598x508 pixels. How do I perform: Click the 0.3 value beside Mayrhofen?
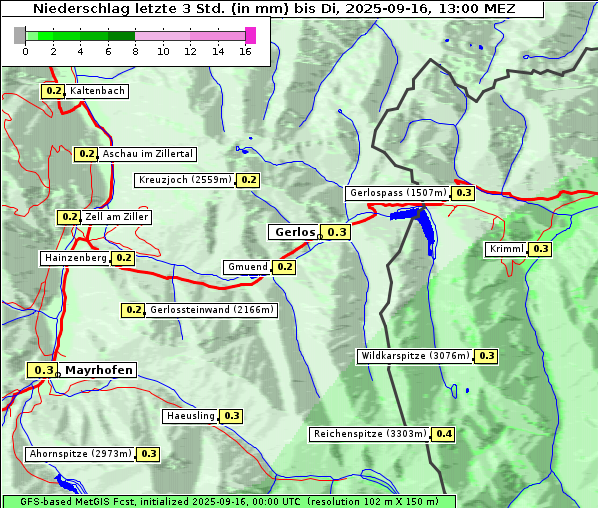pyautogui.click(x=43, y=370)
